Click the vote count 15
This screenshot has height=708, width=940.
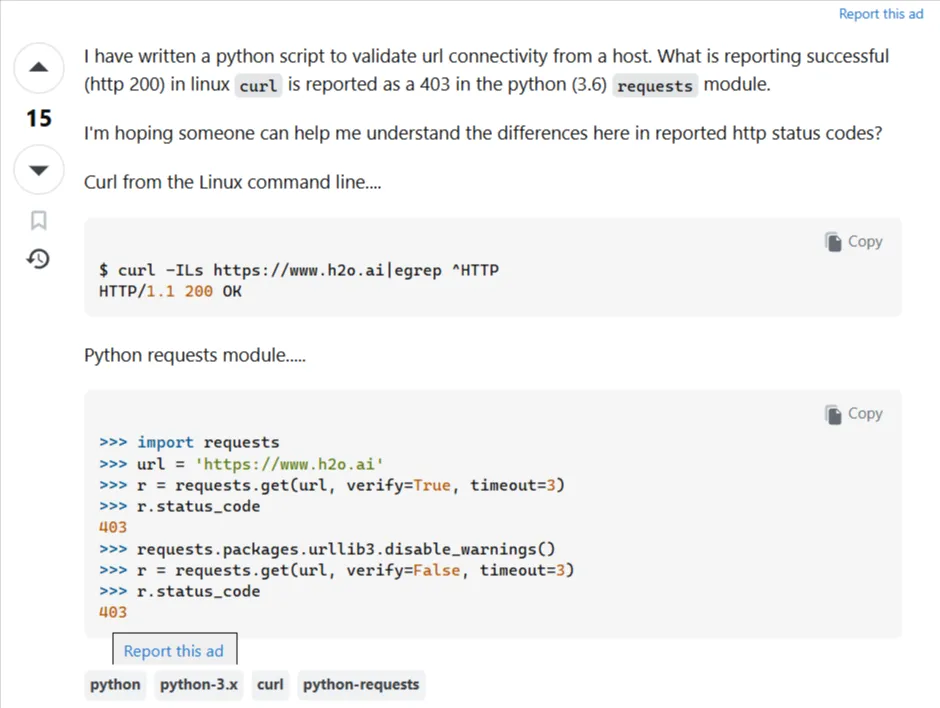[39, 118]
